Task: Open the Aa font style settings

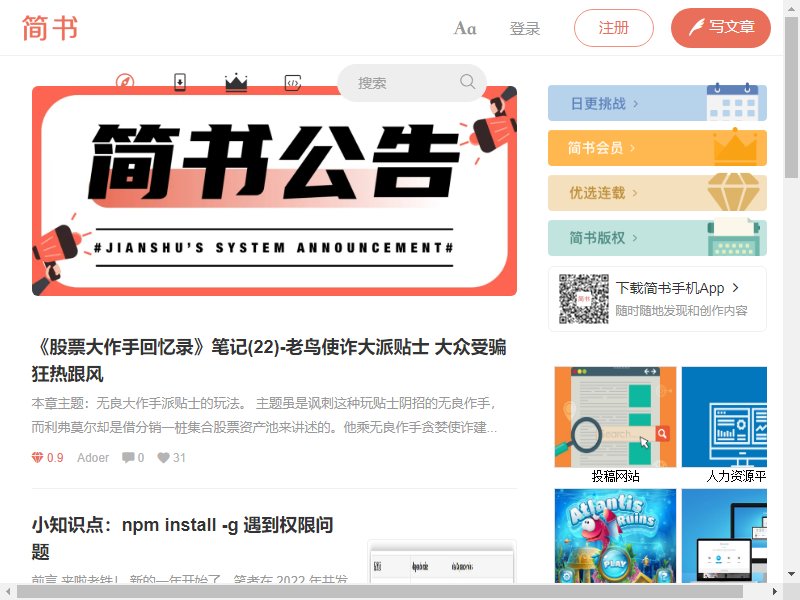Action: [465, 28]
